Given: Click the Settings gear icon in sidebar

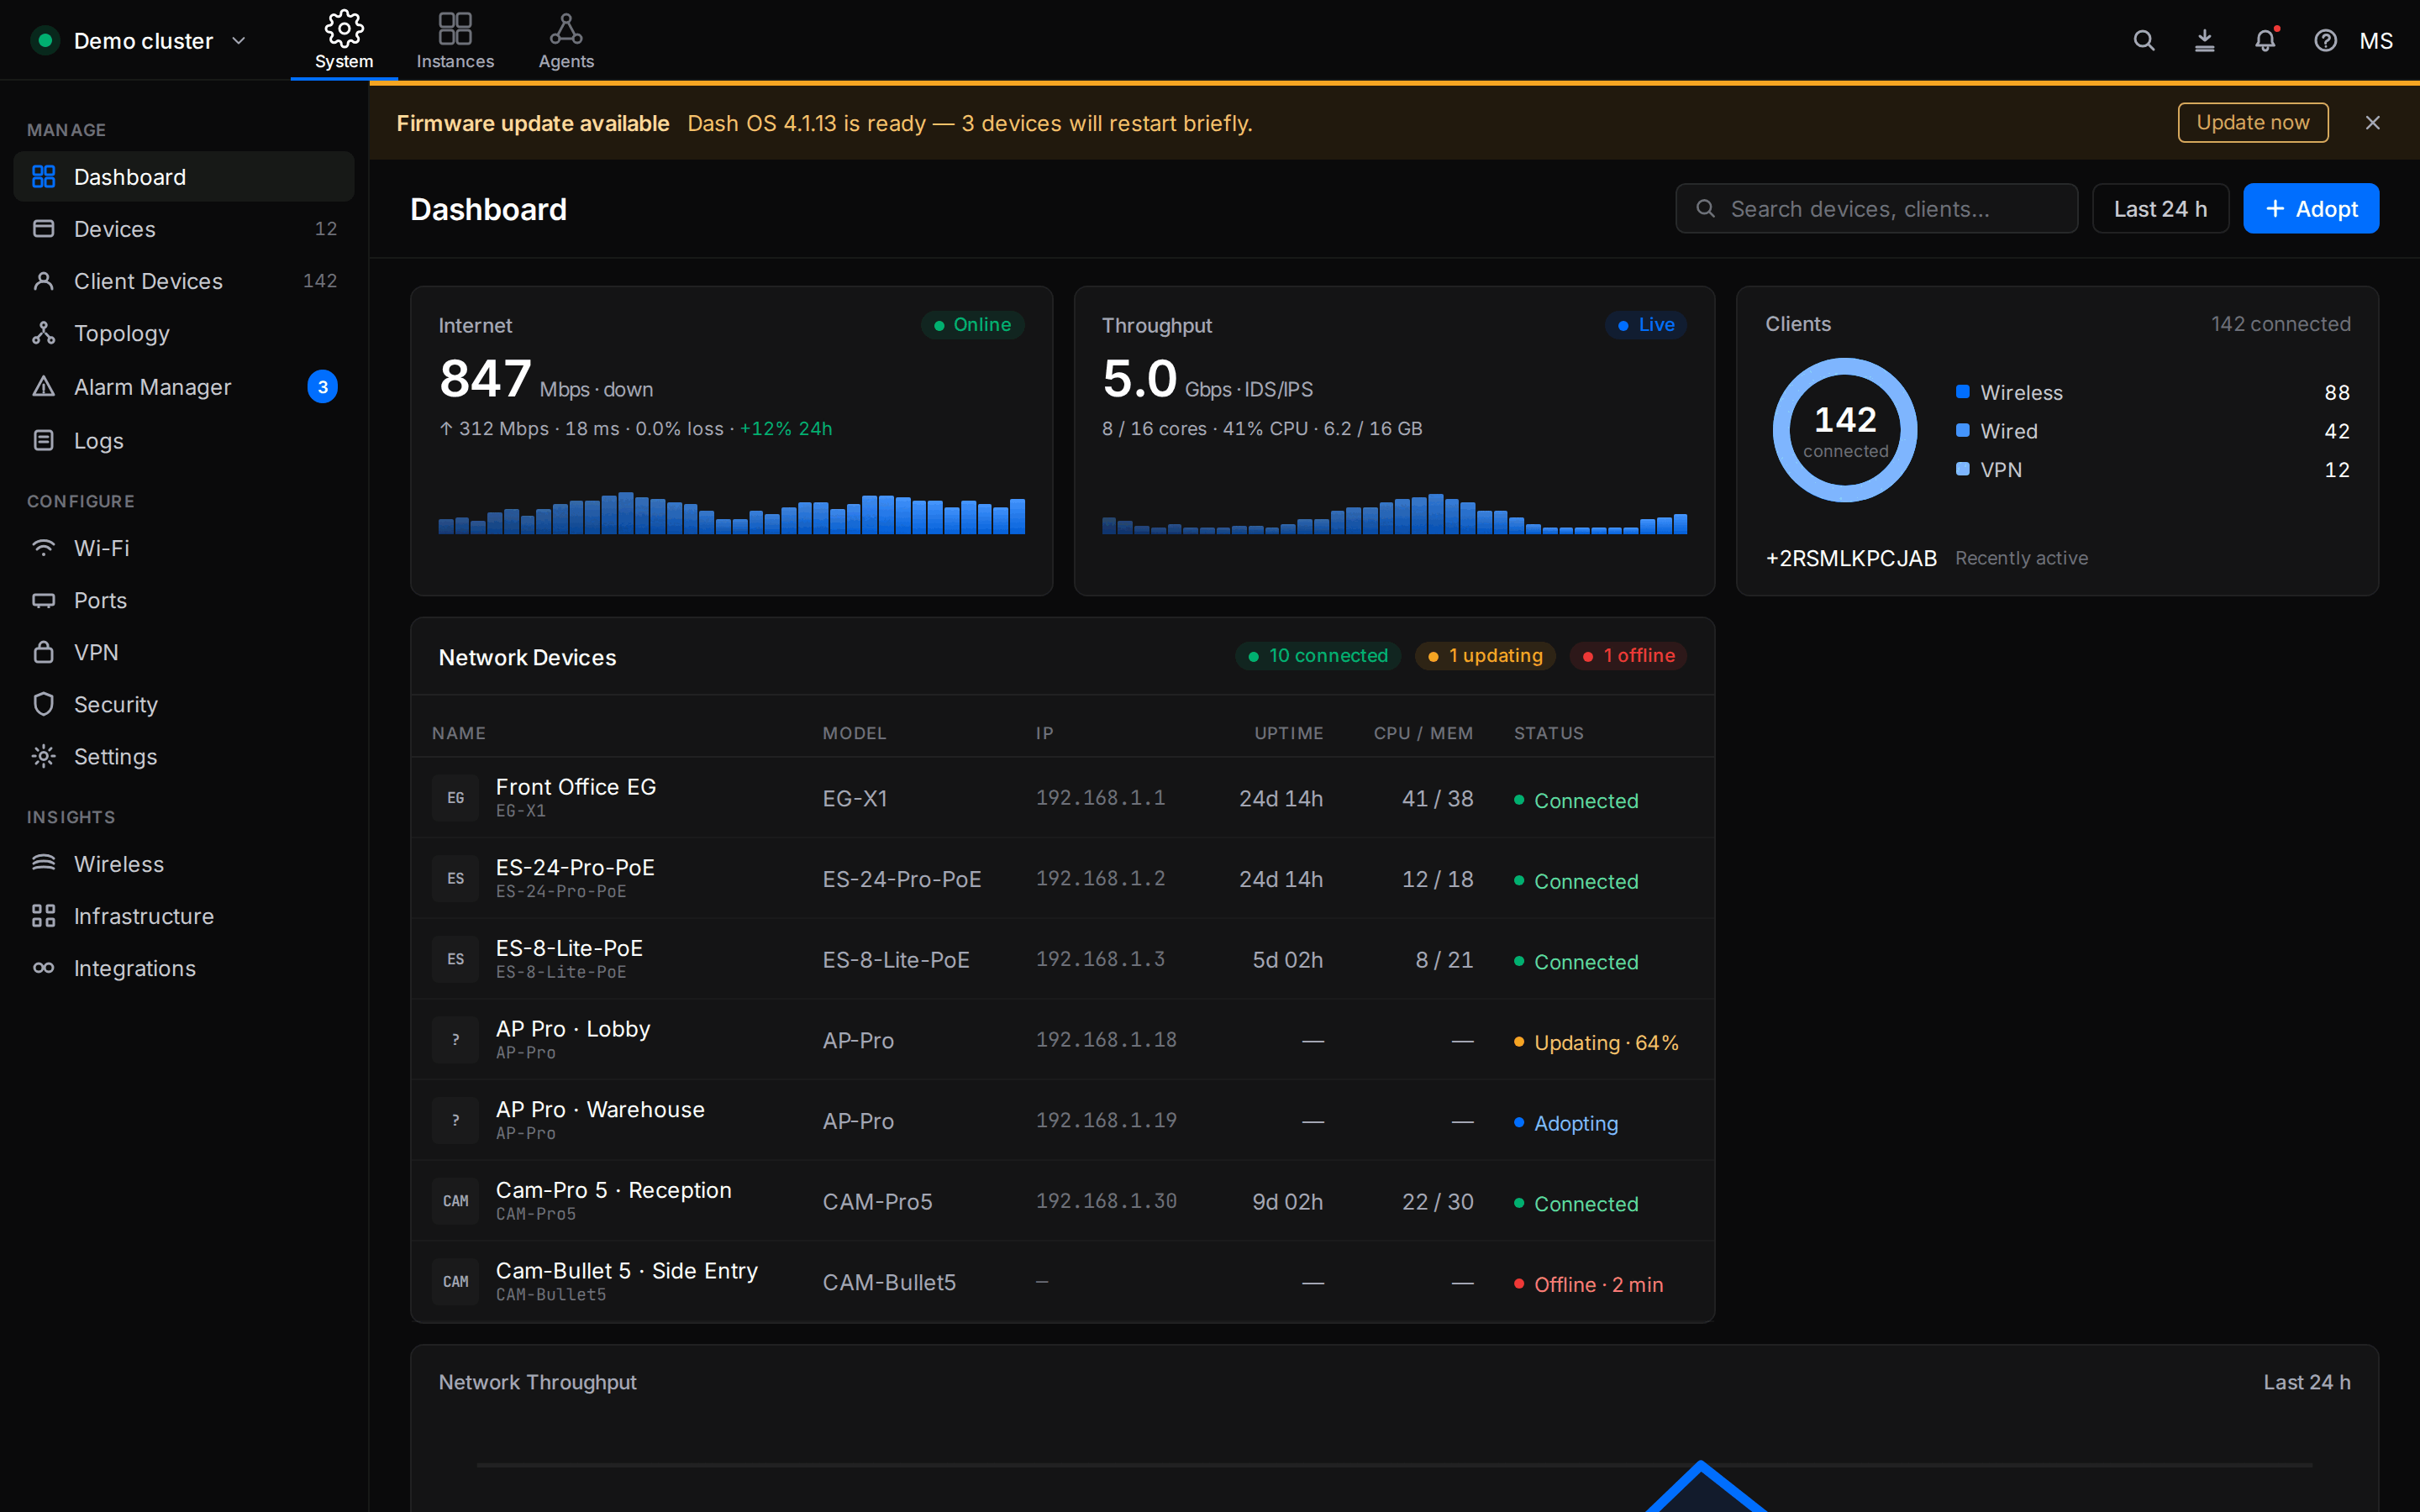Looking at the screenshot, I should pyautogui.click(x=43, y=756).
